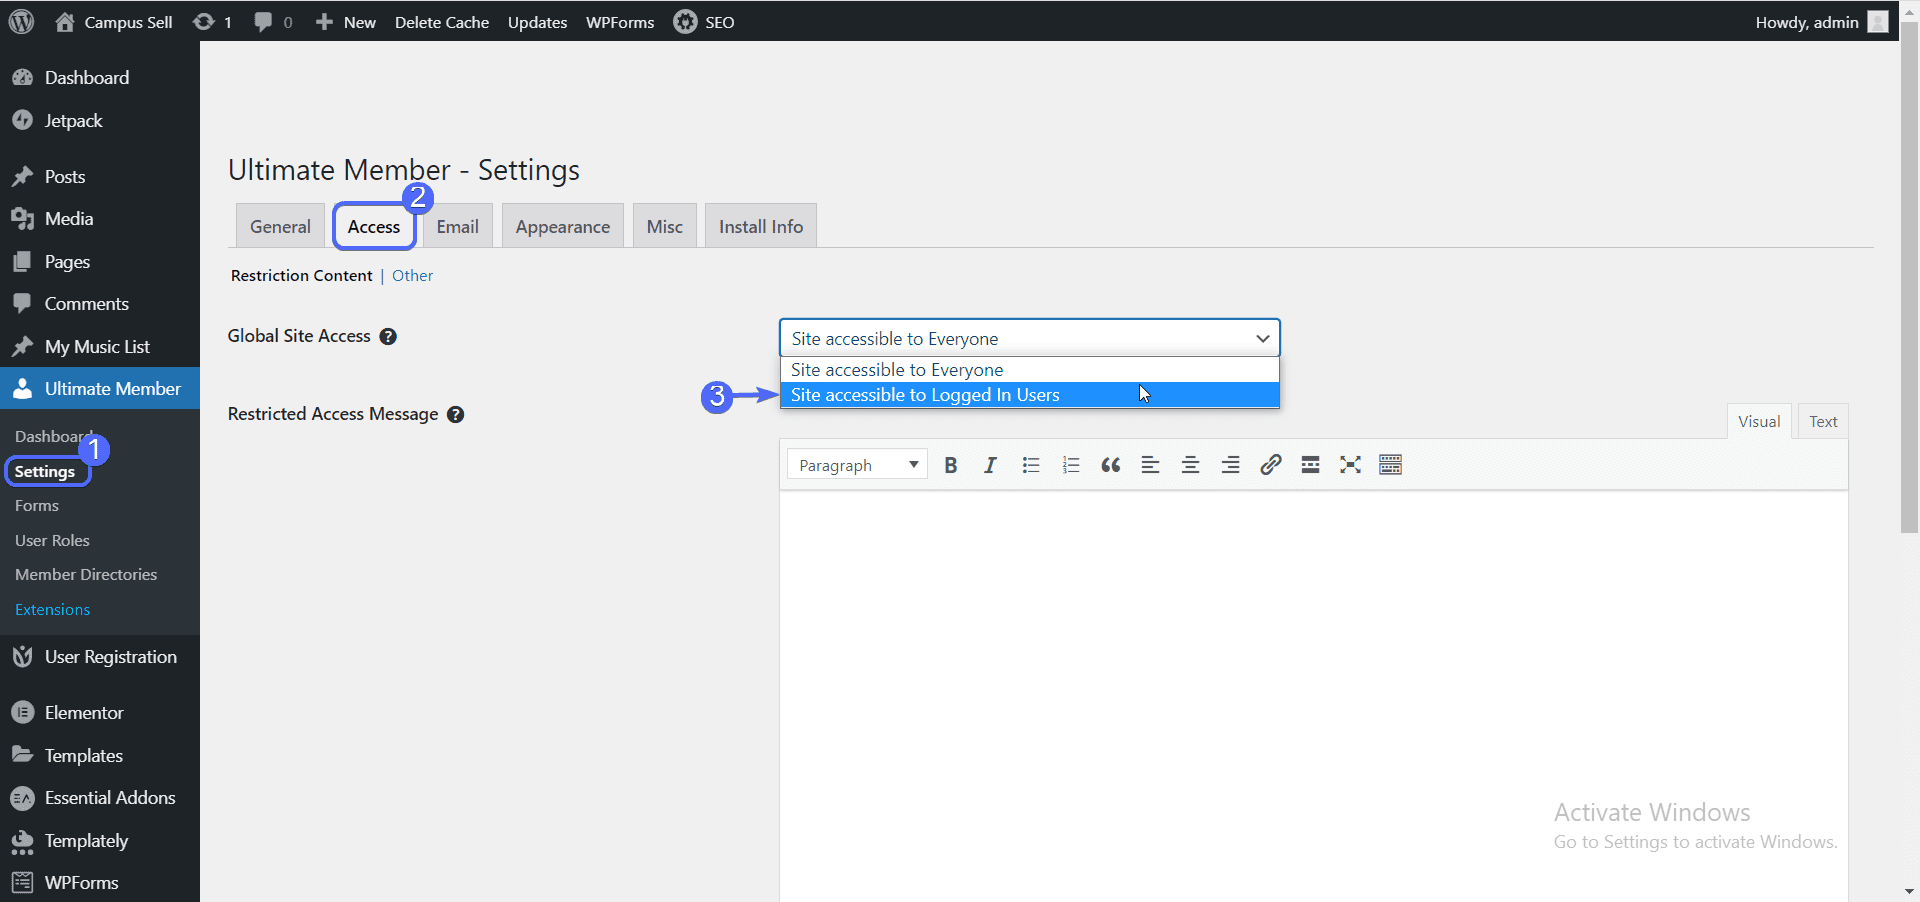Insert or edit link icon
The width and height of the screenshot is (1920, 902).
click(x=1271, y=465)
